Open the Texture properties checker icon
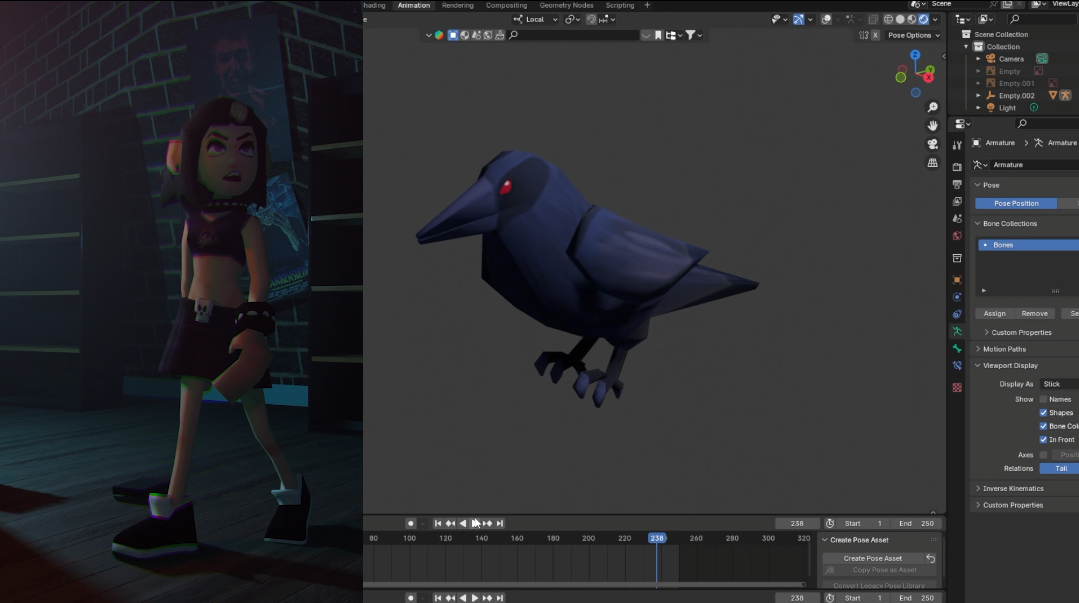 pyautogui.click(x=957, y=388)
